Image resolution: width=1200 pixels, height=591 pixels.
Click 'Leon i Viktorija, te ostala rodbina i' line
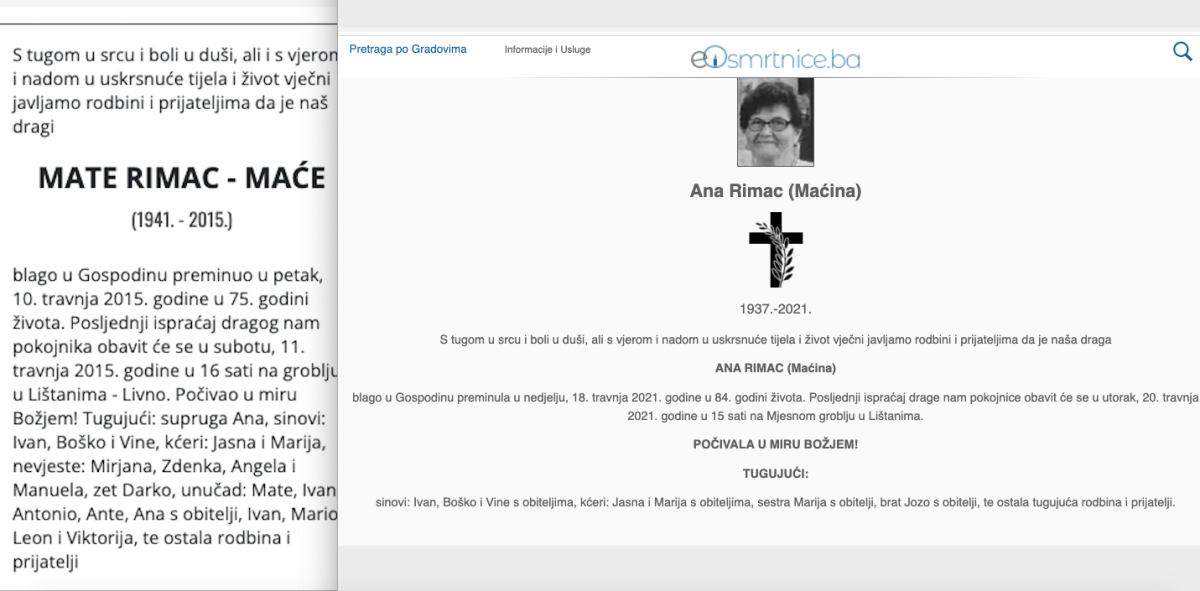(151, 538)
